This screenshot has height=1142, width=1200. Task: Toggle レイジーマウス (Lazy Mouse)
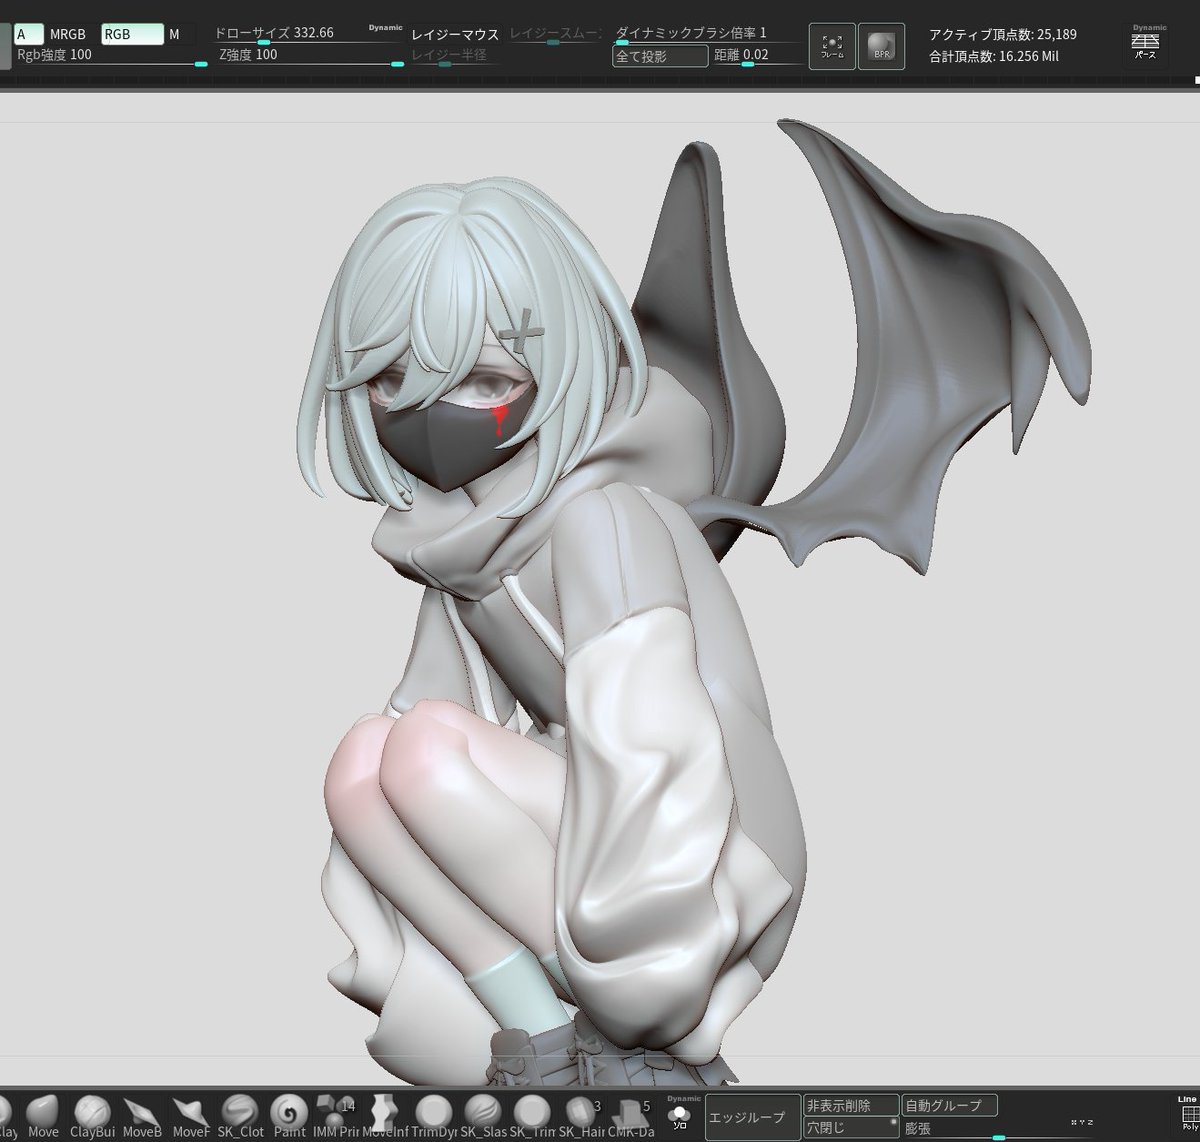click(x=455, y=34)
